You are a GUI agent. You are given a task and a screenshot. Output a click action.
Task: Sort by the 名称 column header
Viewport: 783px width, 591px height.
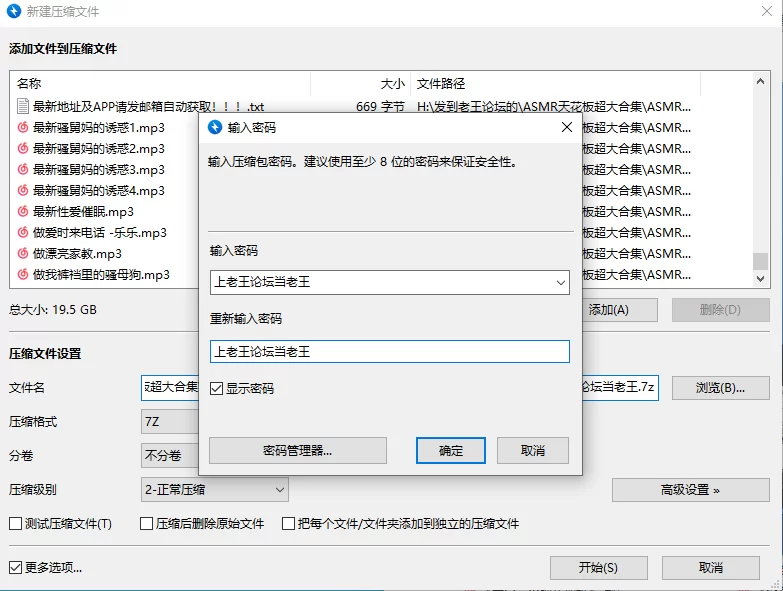pos(160,83)
